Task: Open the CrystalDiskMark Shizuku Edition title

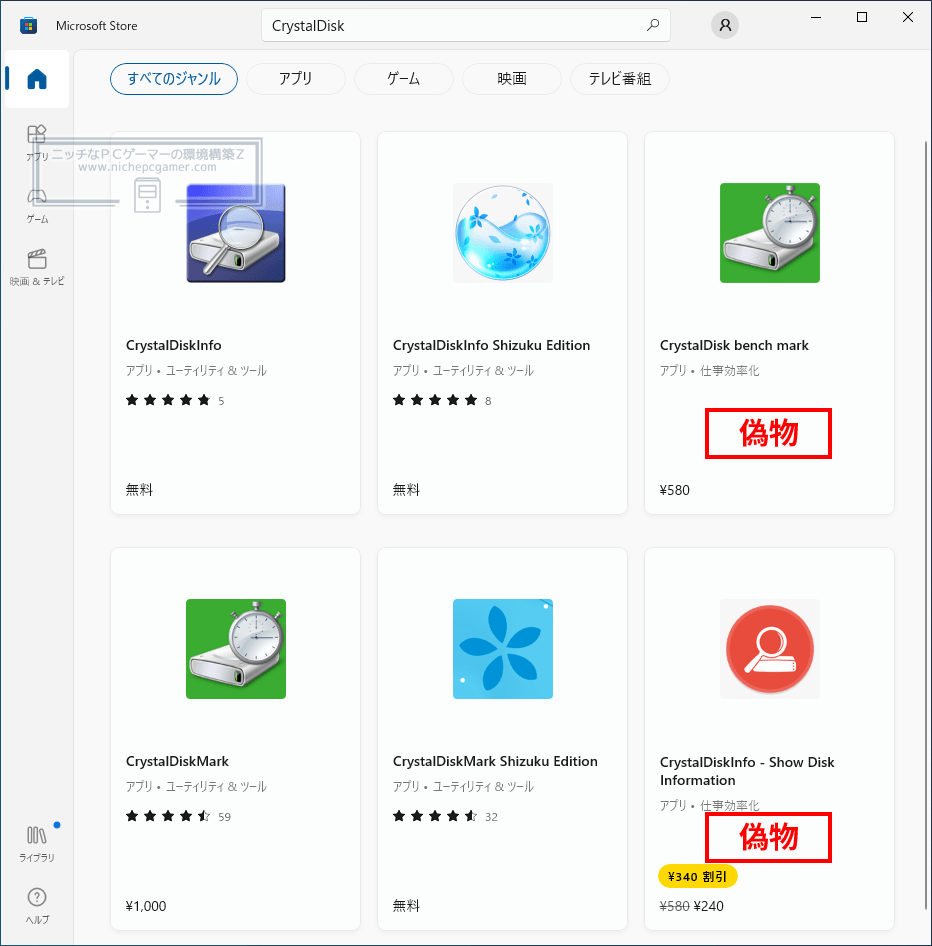Action: point(495,762)
